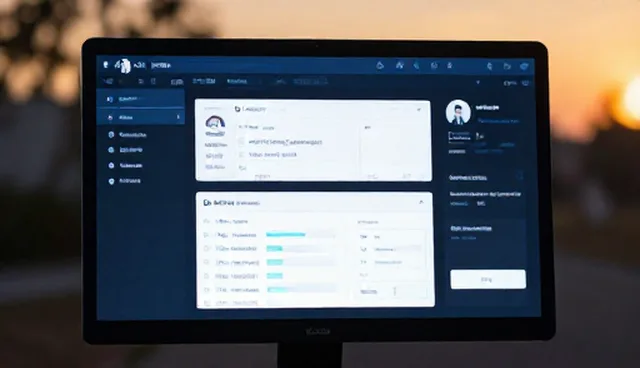Tick the checkbox of the lower card's third row
Image resolution: width=640 pixels, height=368 pixels.
pos(206,248)
